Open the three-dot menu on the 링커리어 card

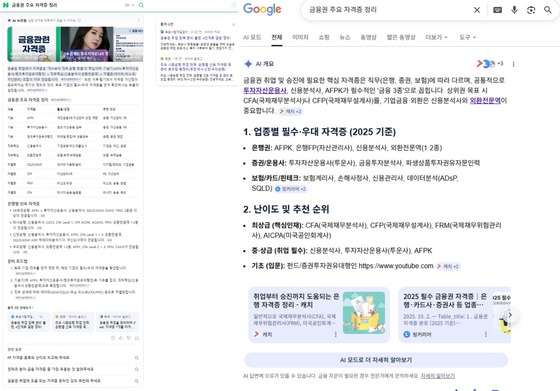coord(486,334)
